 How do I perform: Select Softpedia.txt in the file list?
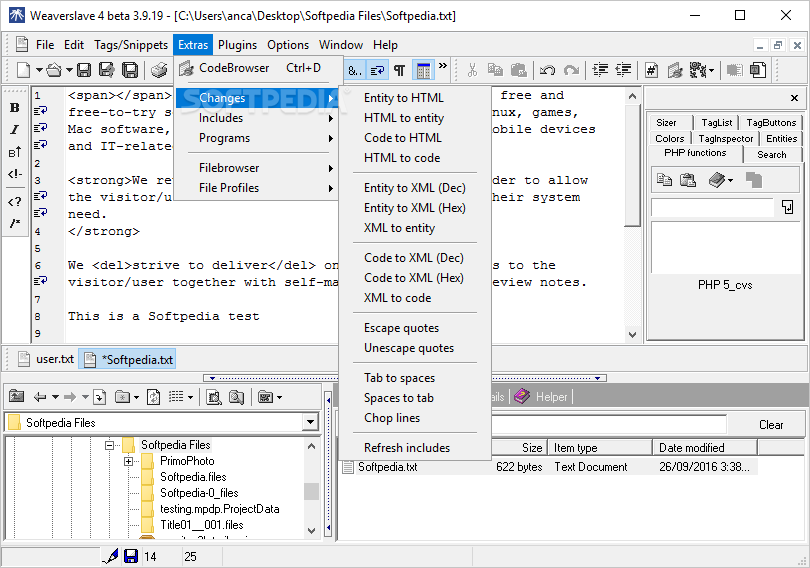[387, 467]
